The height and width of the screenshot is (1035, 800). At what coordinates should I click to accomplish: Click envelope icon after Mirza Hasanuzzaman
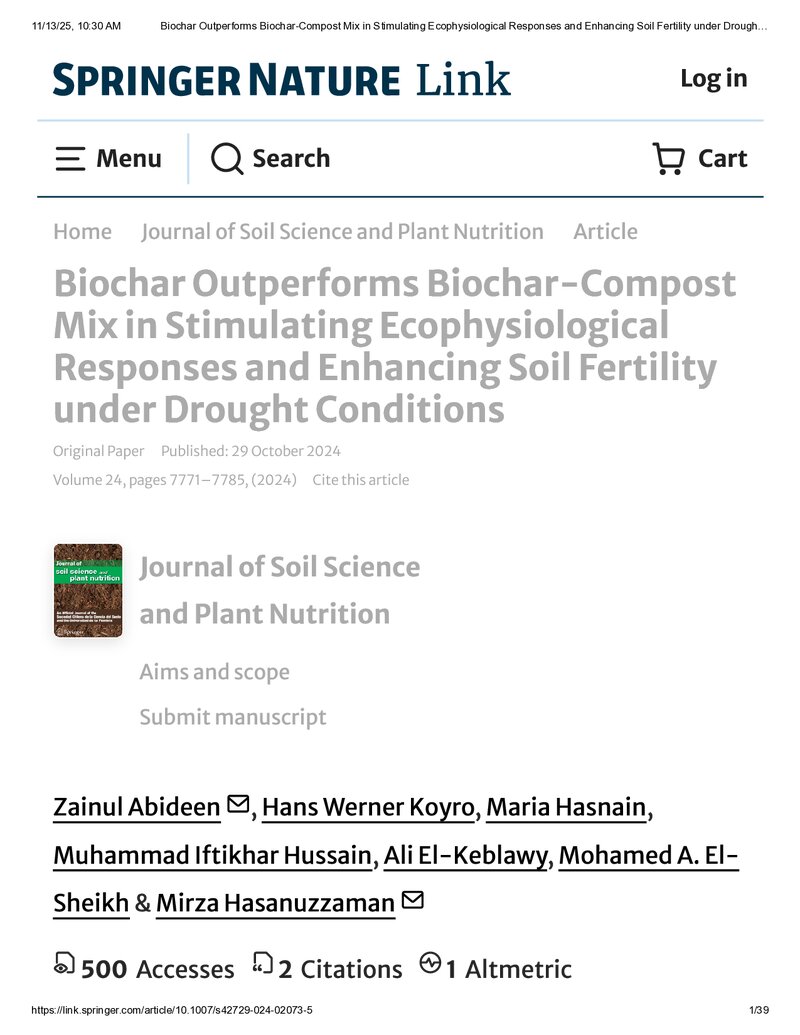[413, 900]
